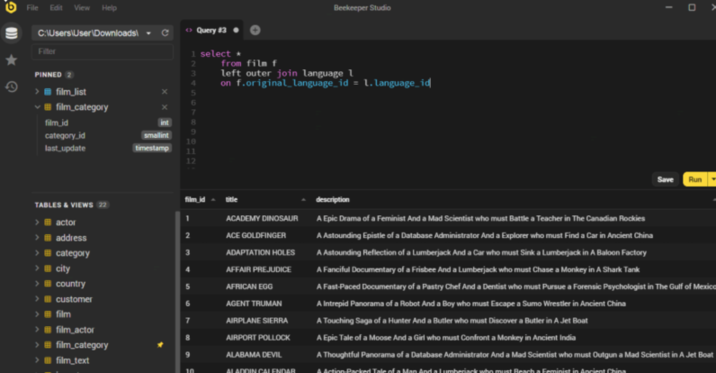
Task: Open the database path dropdown arrow
Action: pyautogui.click(x=148, y=33)
